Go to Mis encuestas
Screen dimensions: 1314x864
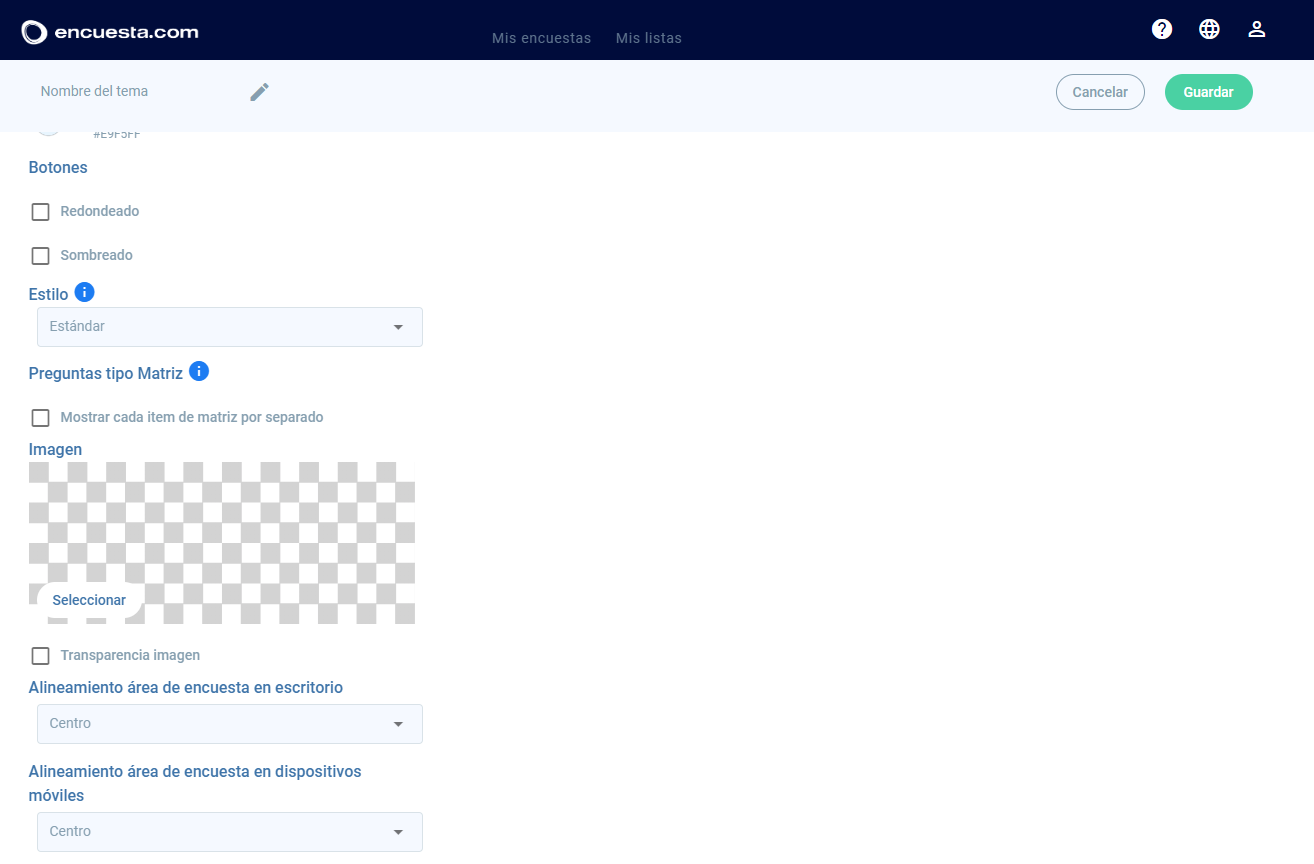coord(541,38)
